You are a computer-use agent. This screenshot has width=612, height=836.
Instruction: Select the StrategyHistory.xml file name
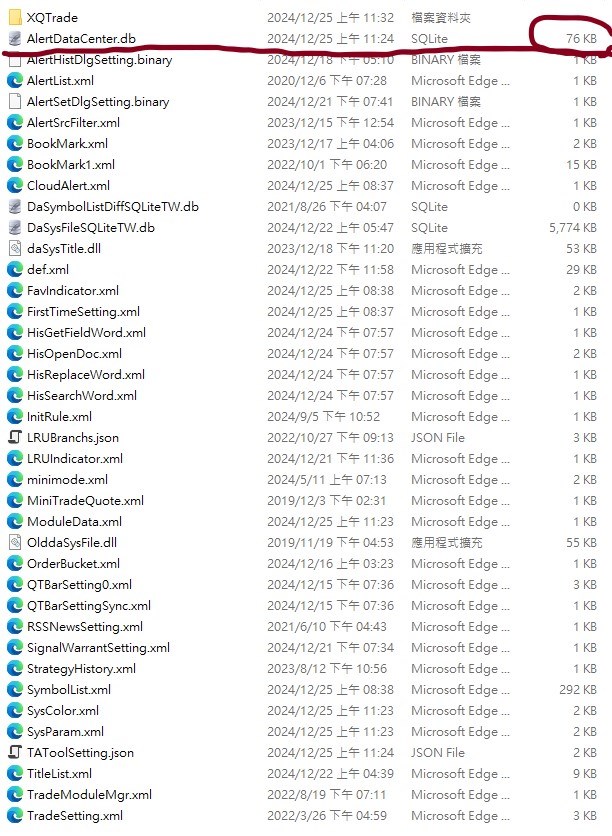click(82, 669)
